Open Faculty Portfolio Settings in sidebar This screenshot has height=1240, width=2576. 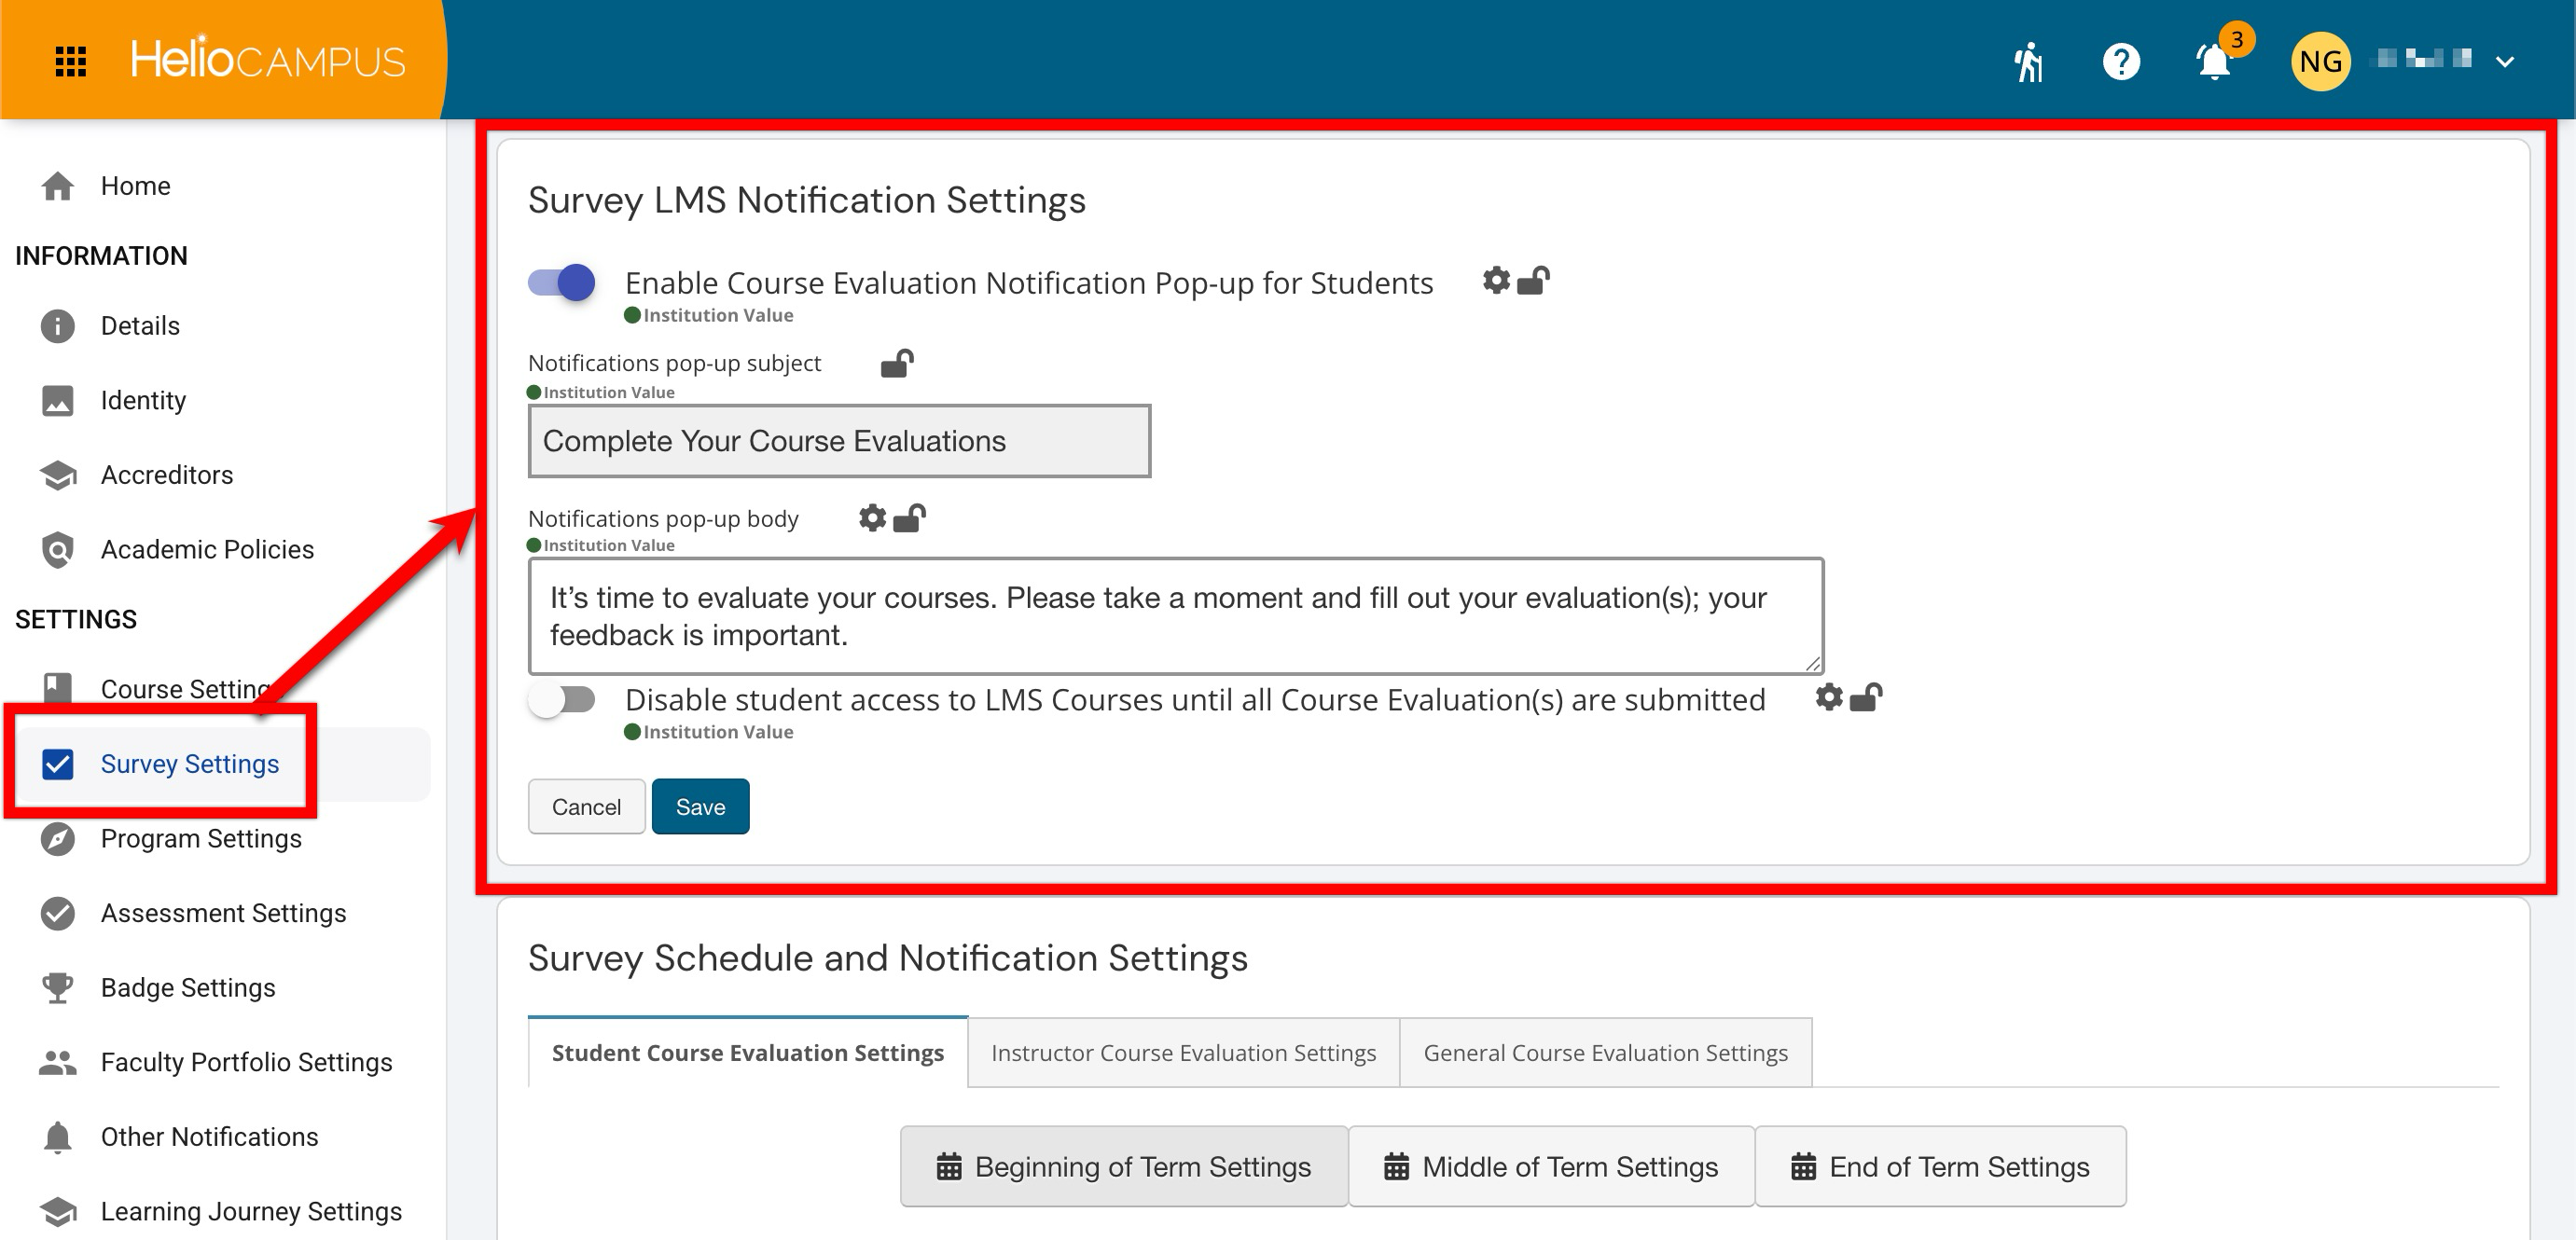click(x=222, y=1062)
